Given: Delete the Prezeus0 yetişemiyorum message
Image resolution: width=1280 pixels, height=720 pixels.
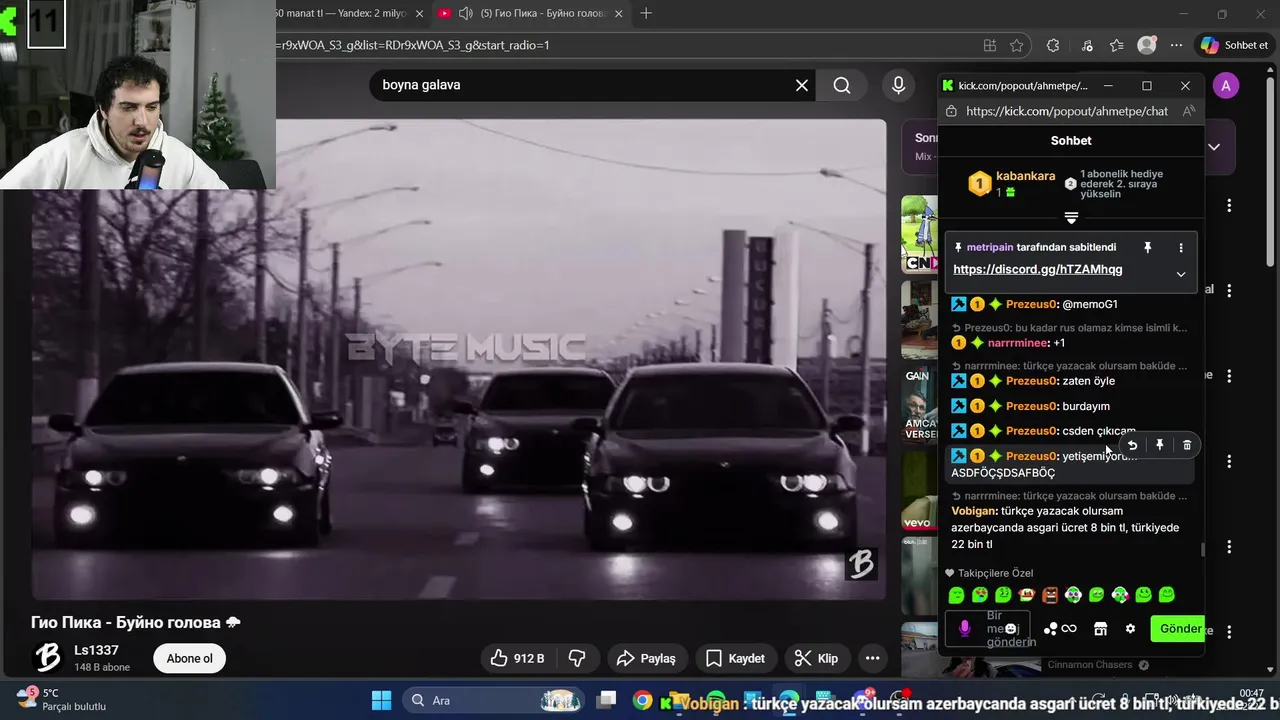Looking at the screenshot, I should point(1187,445).
